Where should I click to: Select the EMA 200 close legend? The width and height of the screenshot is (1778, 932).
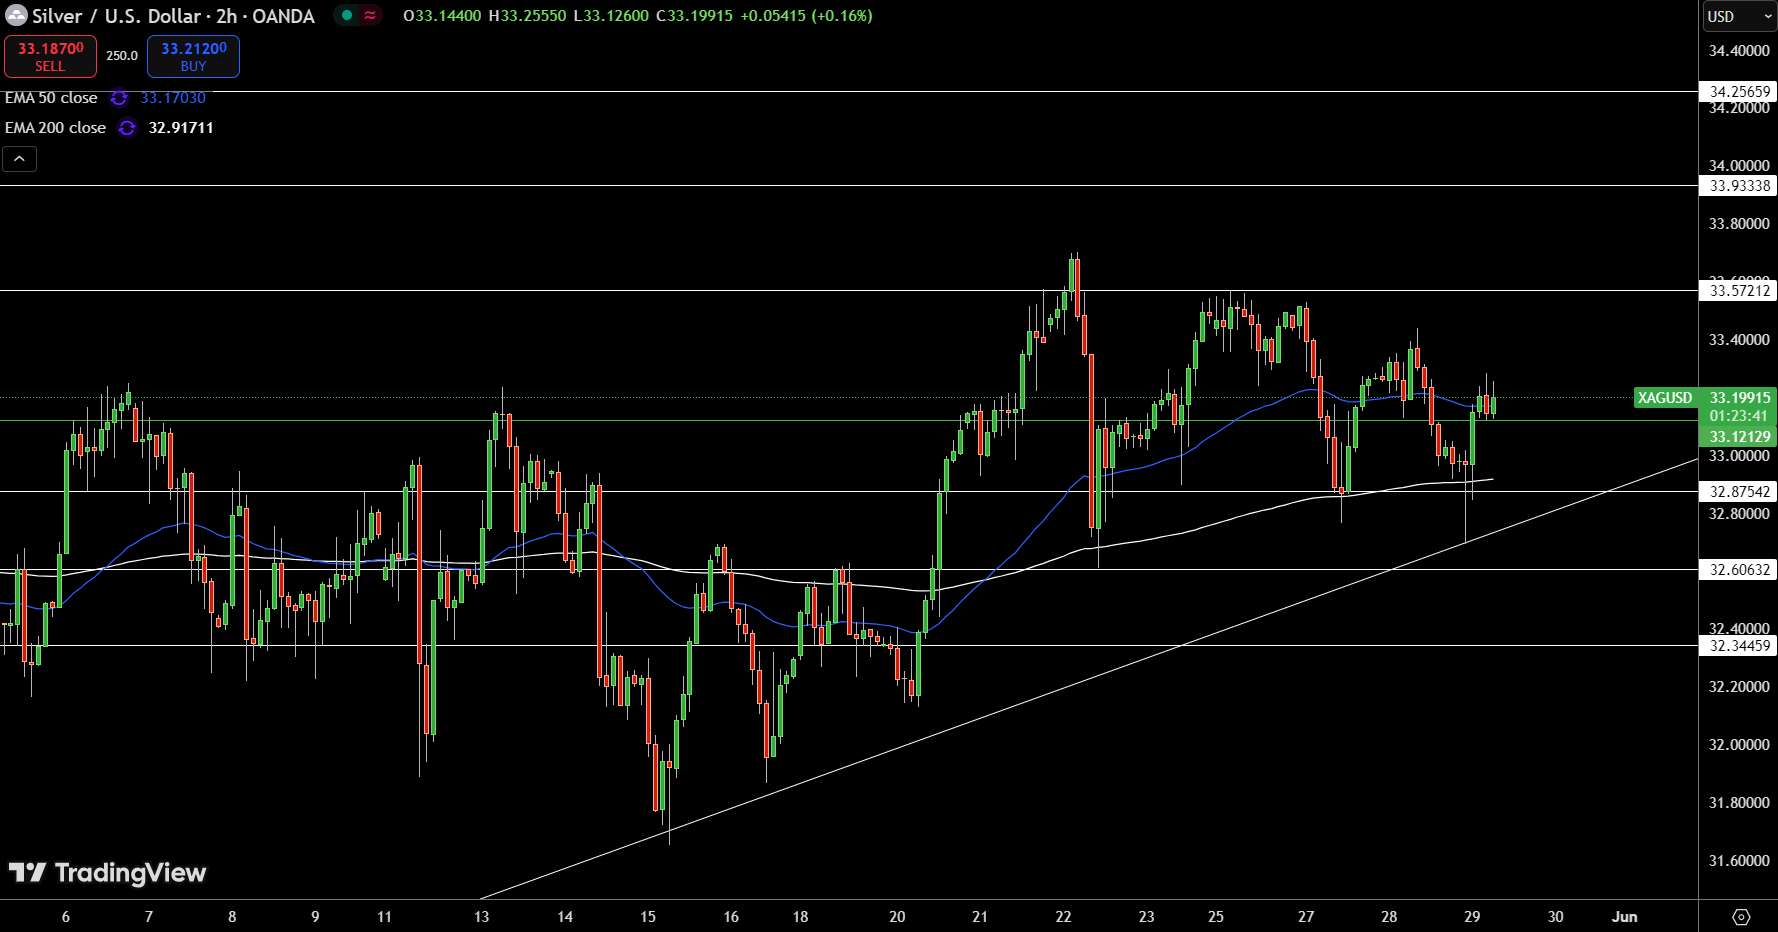pyautogui.click(x=56, y=128)
